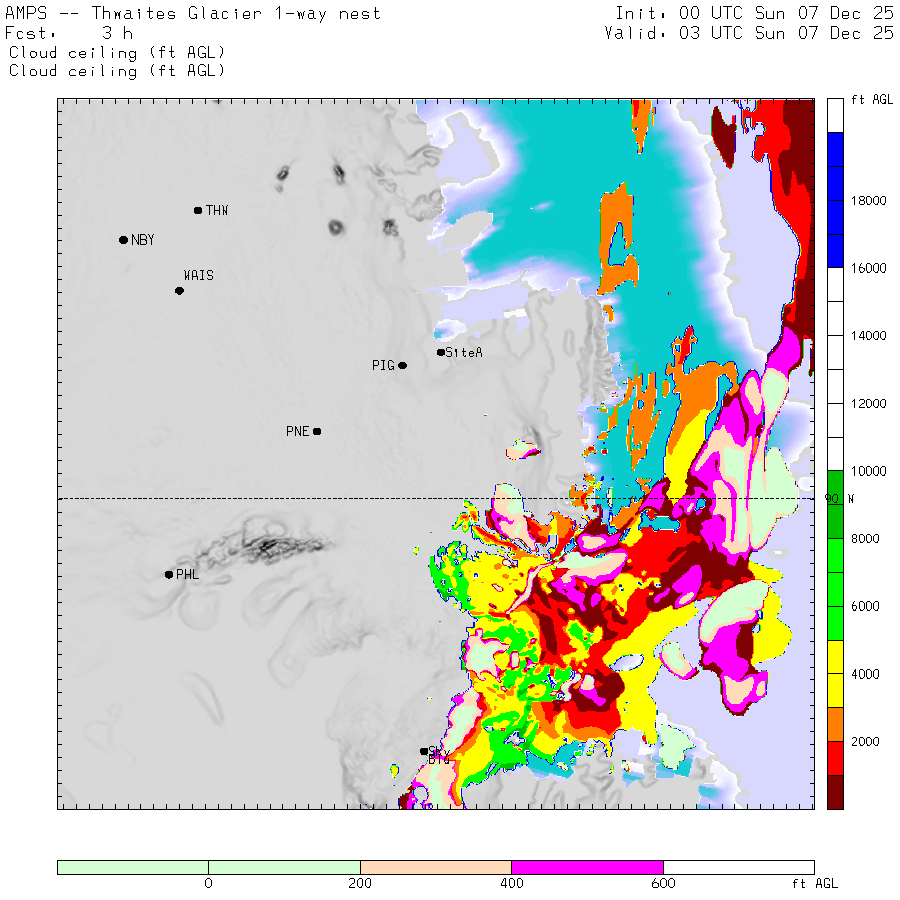This screenshot has height=900, width=900.
Task: Click the 'Init: 00 UTC Sun 07 Dec 25' text
Action: coord(754,13)
